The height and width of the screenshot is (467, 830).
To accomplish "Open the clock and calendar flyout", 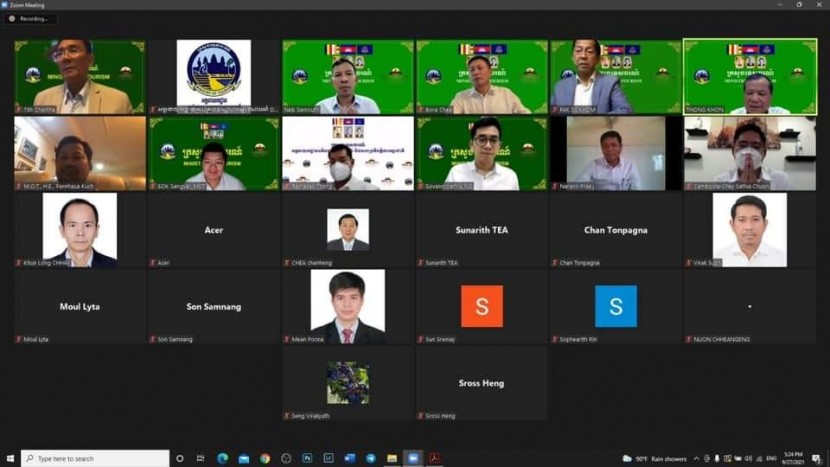I will point(795,458).
